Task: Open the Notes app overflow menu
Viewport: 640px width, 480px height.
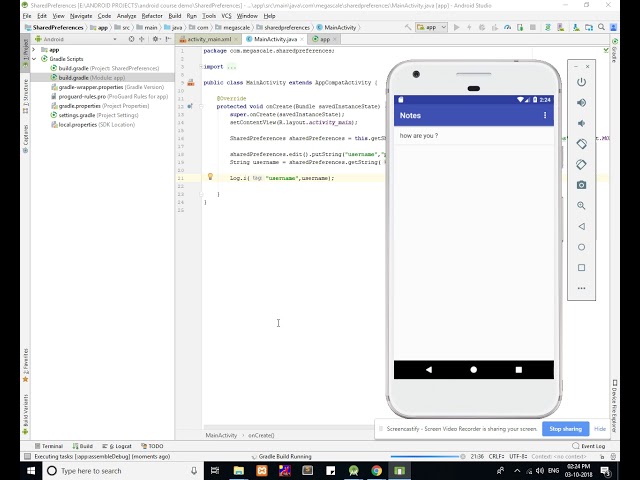Action: pos(545,116)
